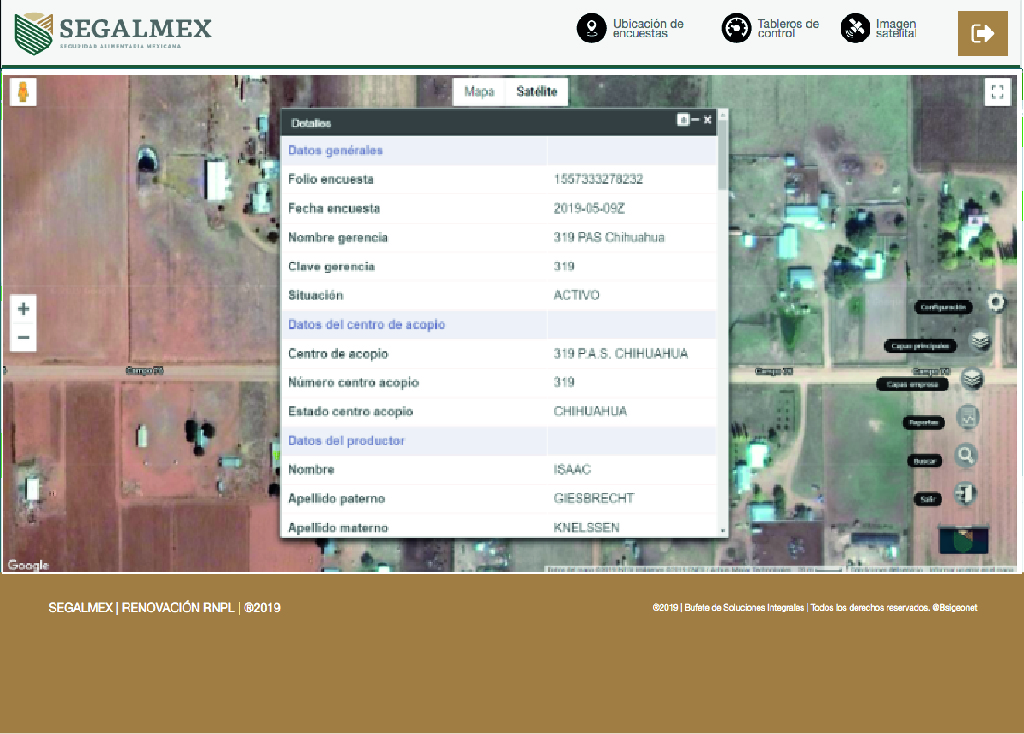Click the Buscar magnifier icon
This screenshot has width=1024, height=734.
(x=966, y=456)
